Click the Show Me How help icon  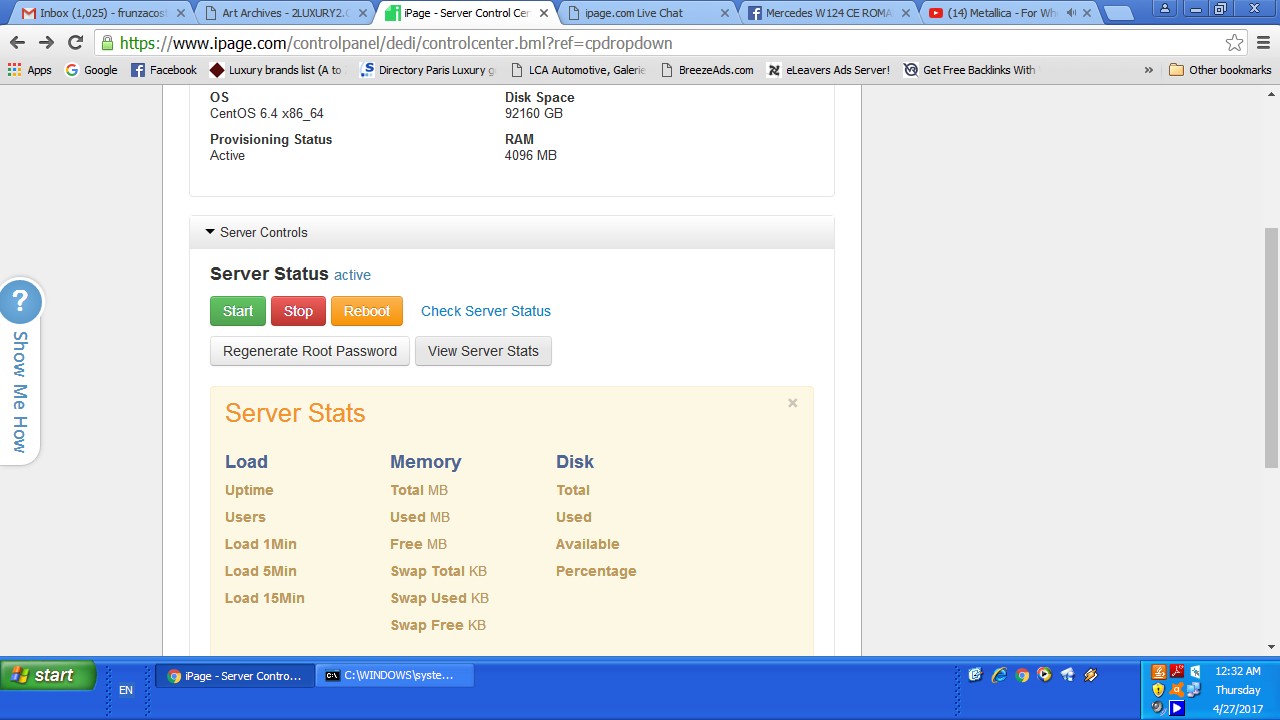pos(19,301)
